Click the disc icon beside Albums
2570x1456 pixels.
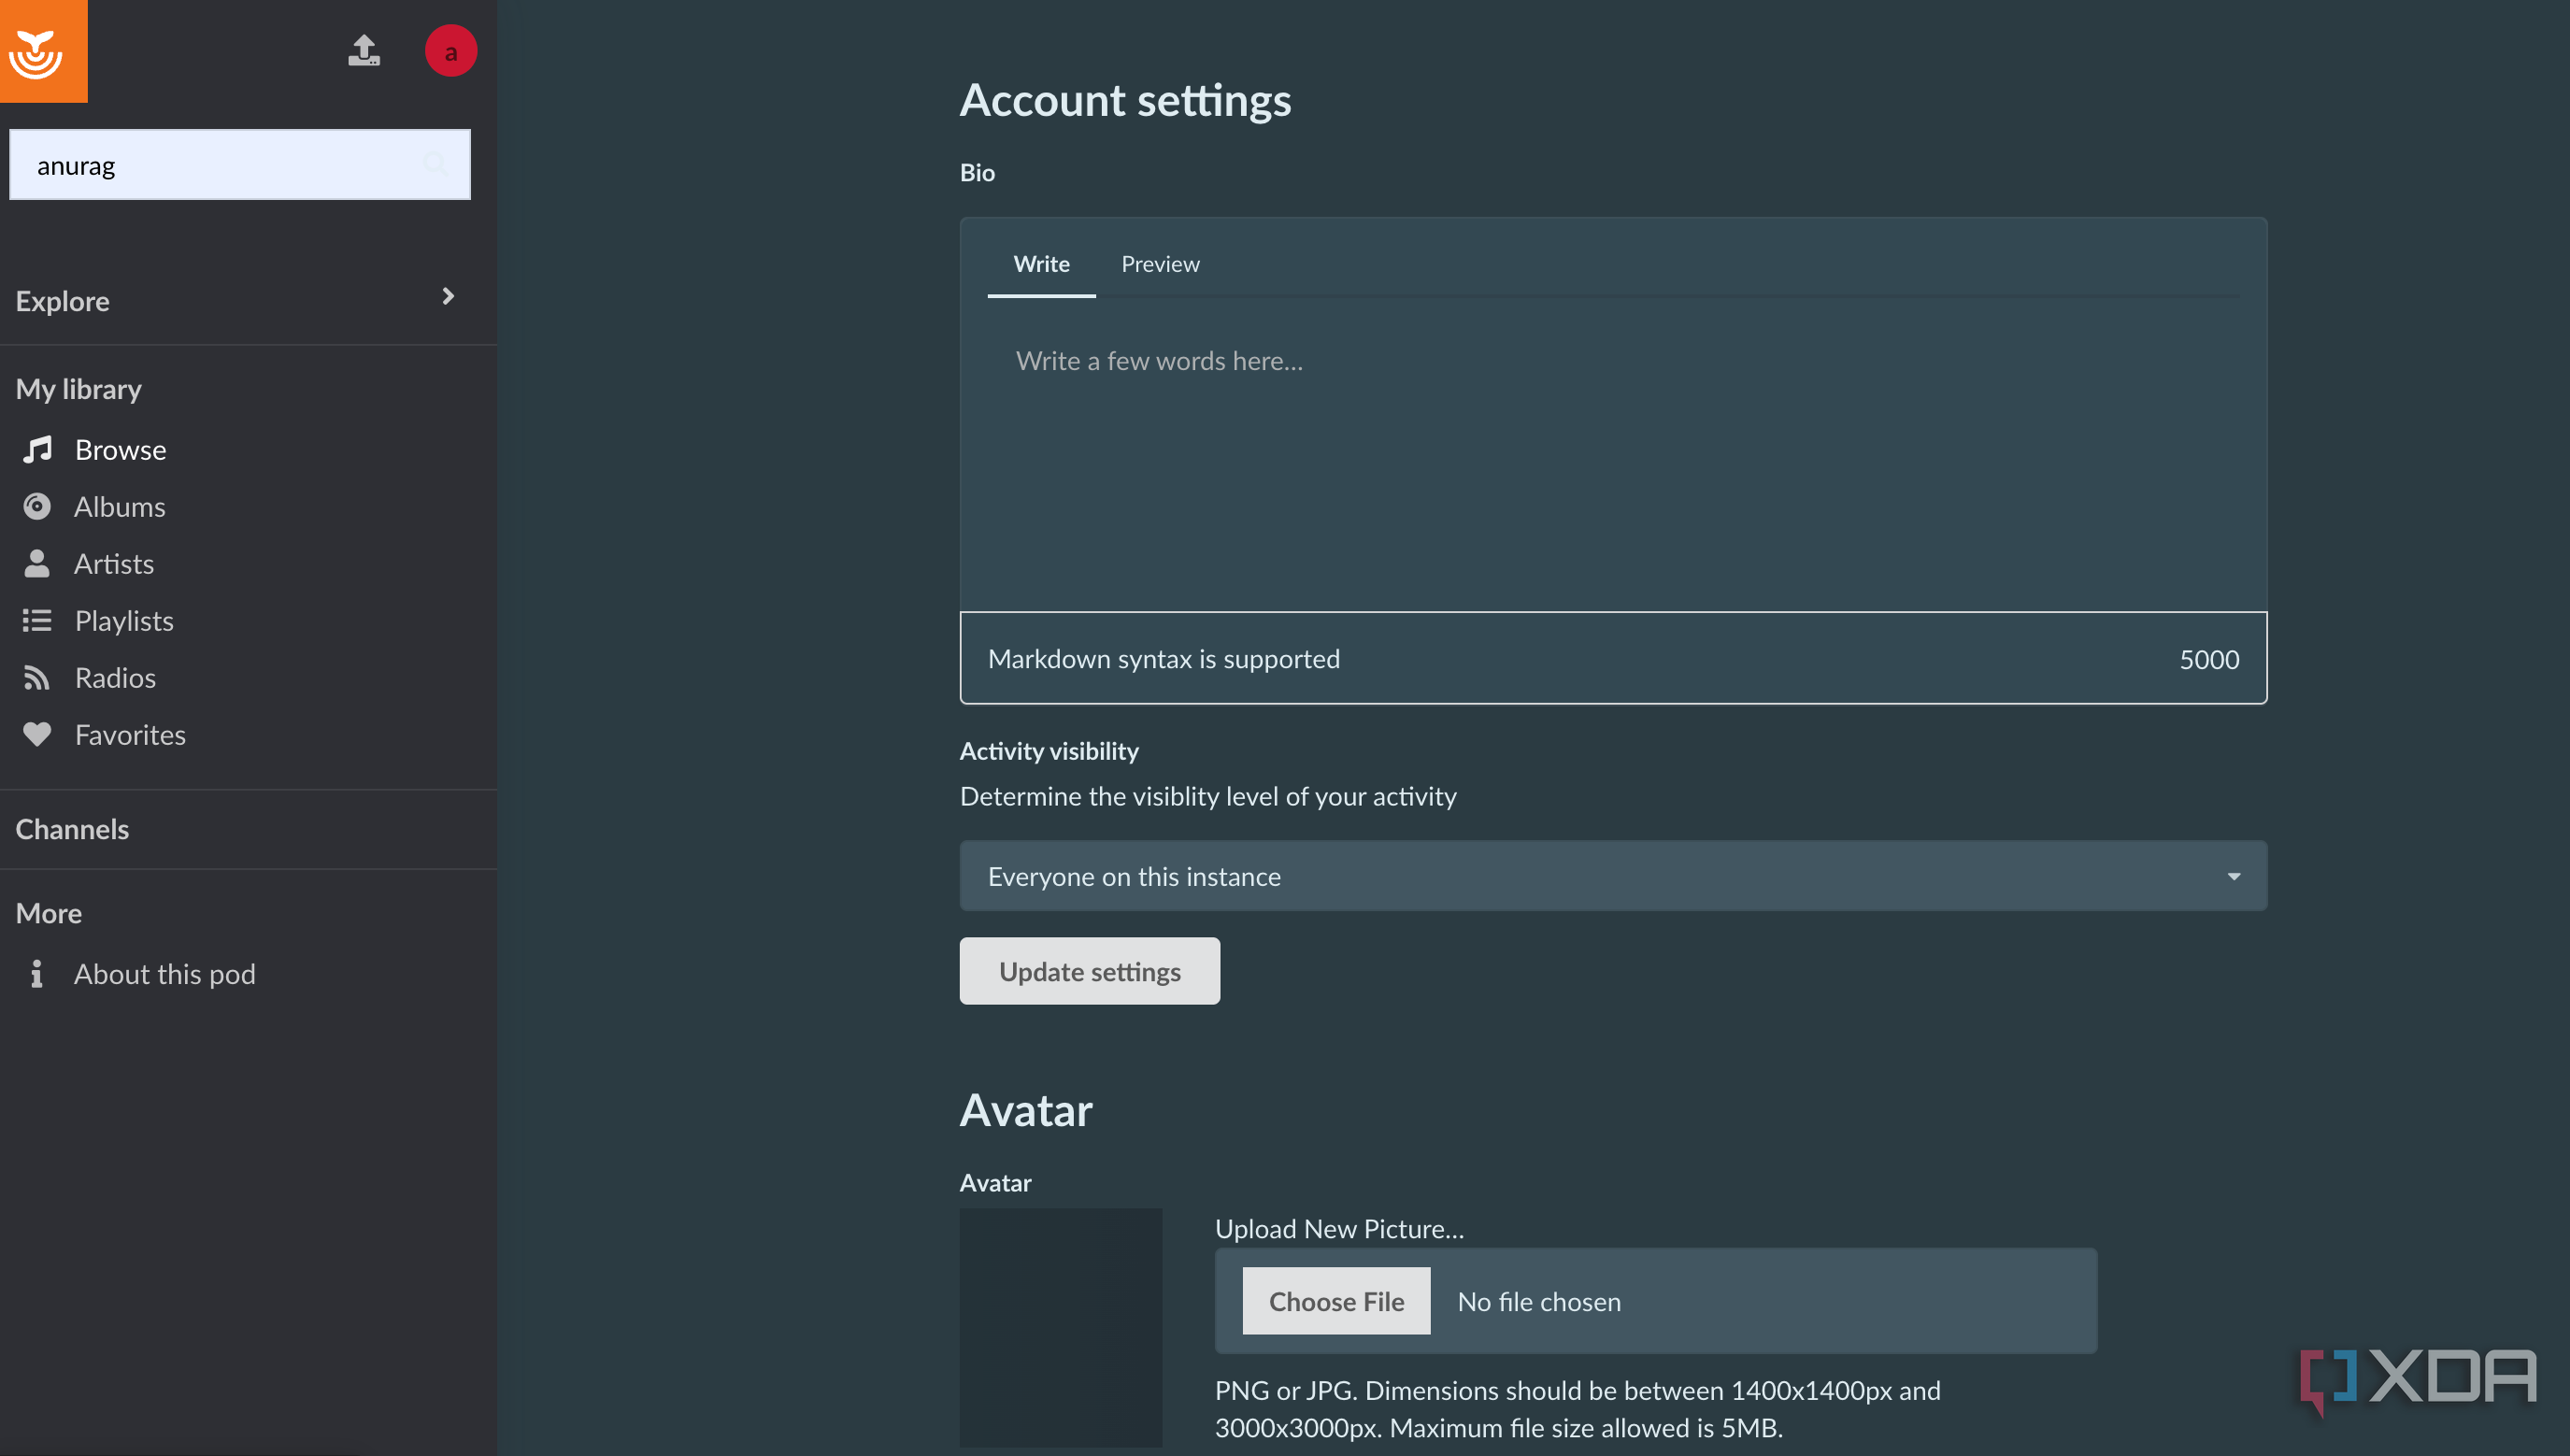coord(37,506)
